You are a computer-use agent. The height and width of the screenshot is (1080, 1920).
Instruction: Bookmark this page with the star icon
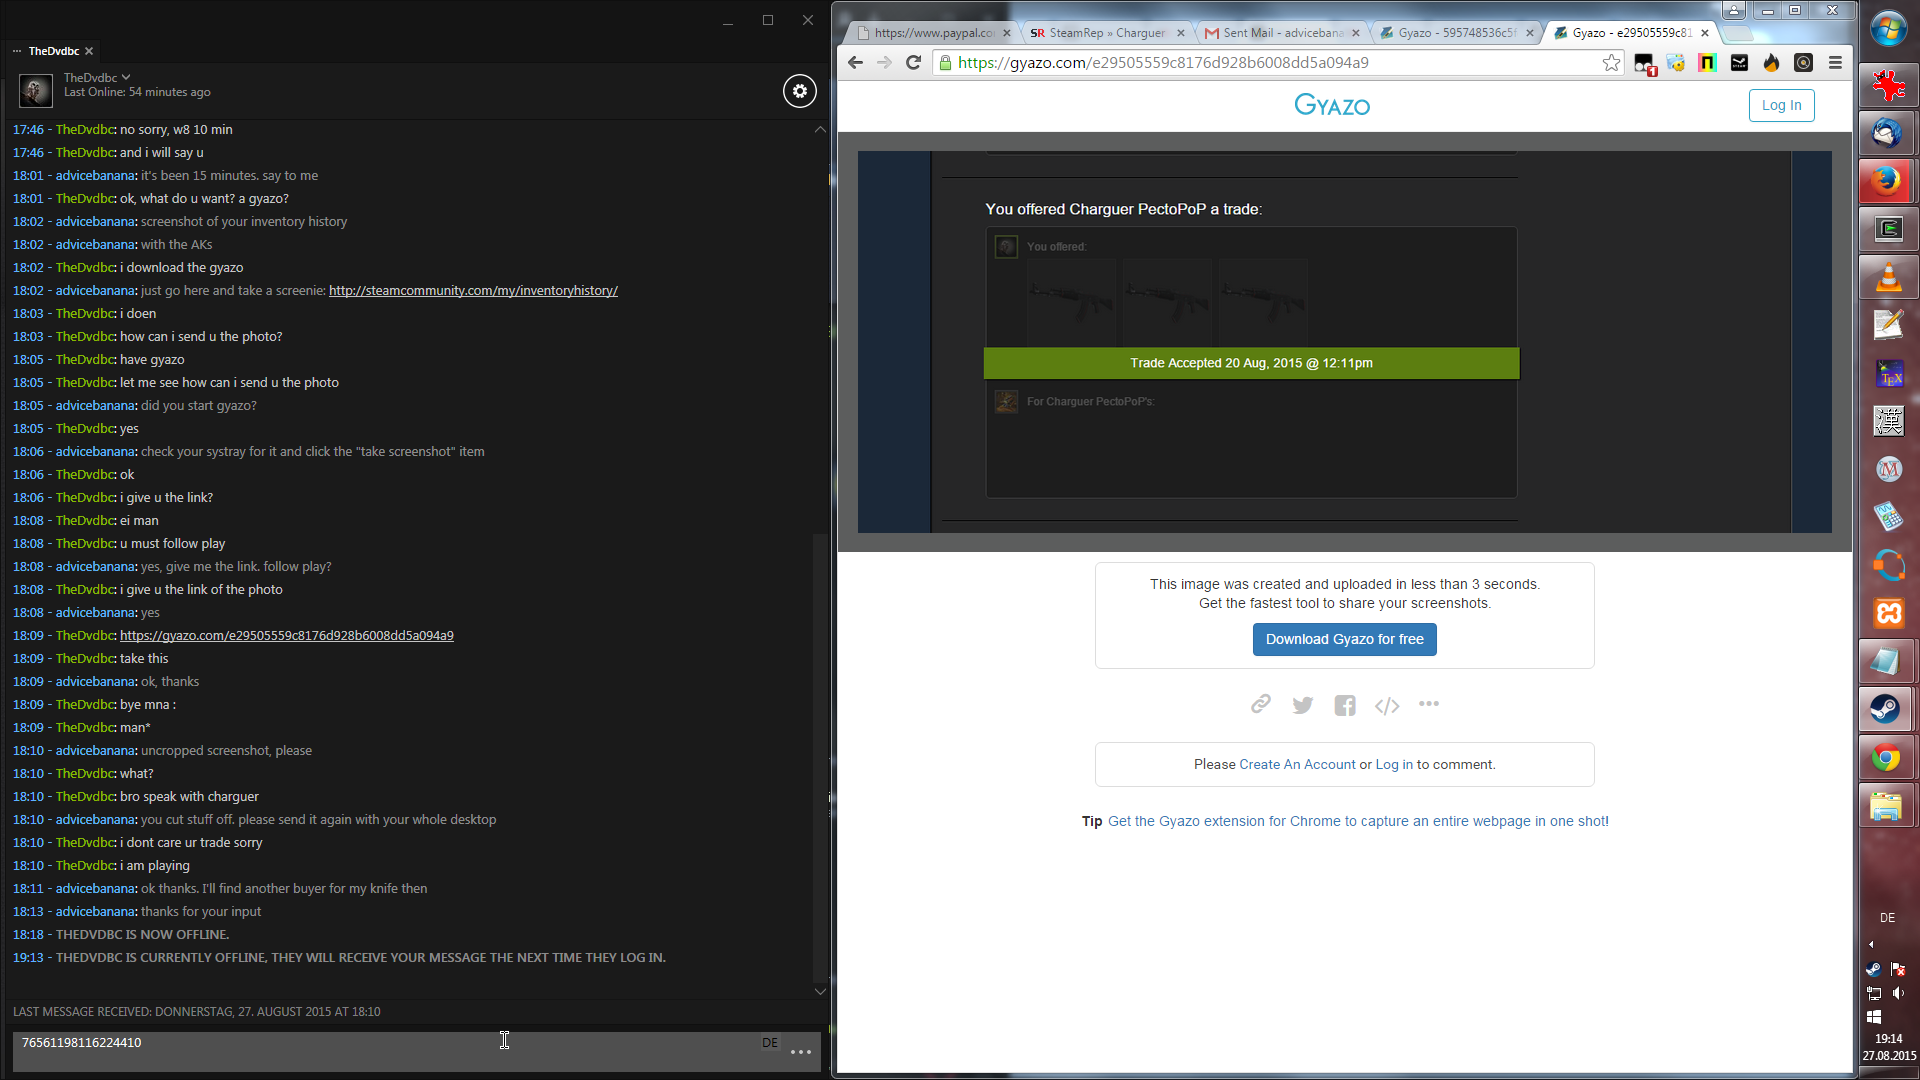coord(1611,63)
